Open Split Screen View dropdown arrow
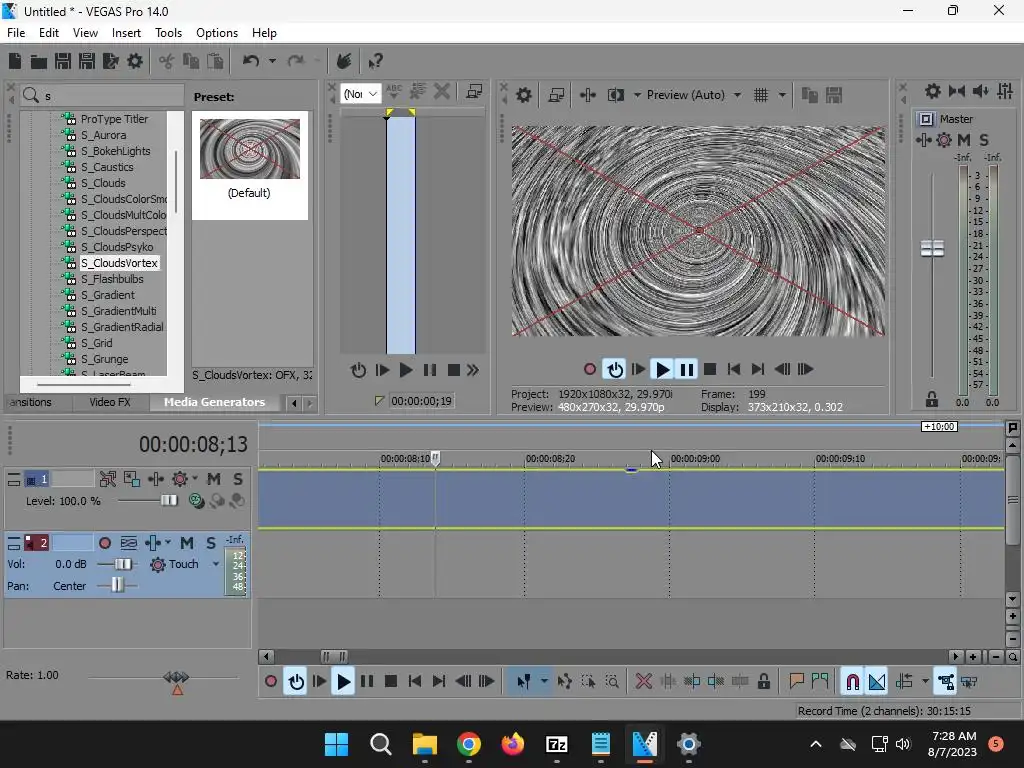The image size is (1024, 768). pos(637,95)
